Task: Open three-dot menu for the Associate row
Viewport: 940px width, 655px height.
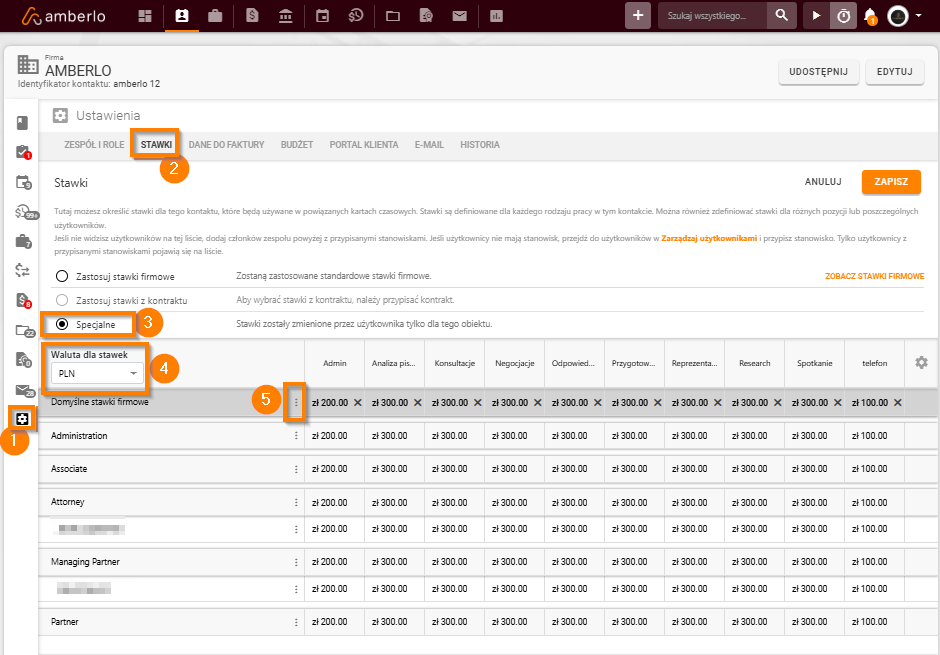Action: pos(296,469)
